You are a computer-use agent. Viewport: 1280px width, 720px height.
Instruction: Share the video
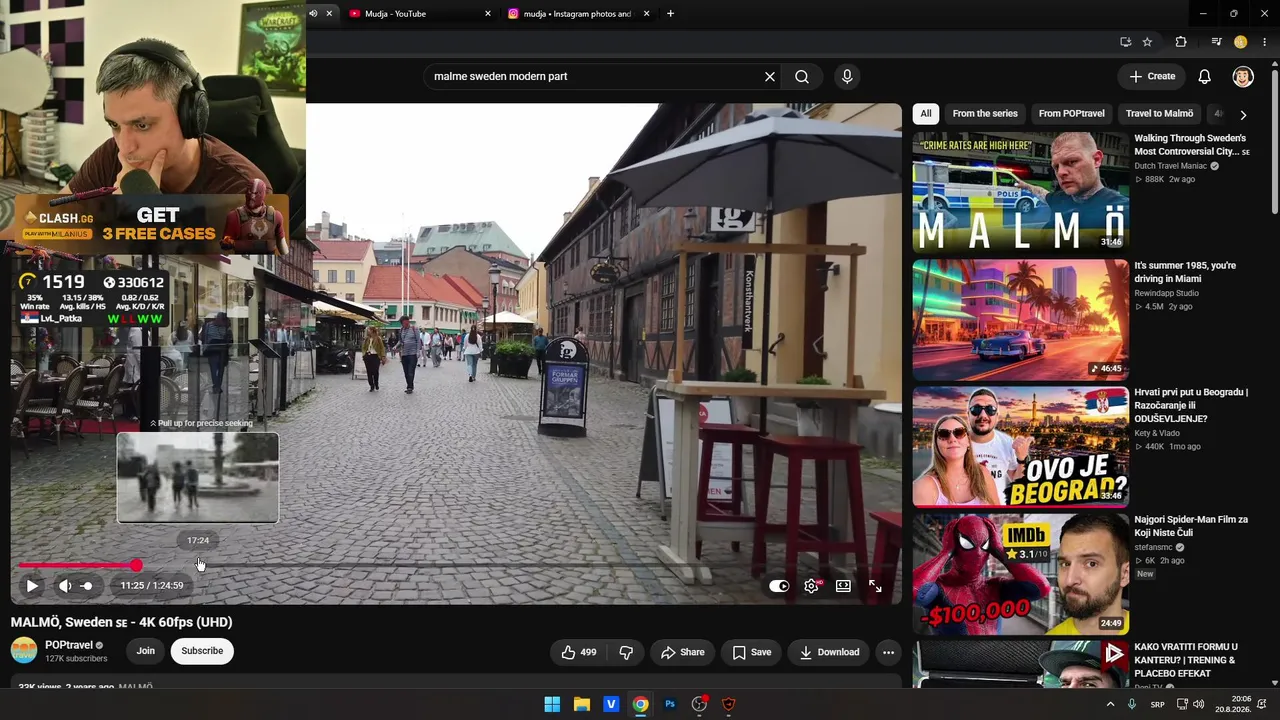click(683, 653)
